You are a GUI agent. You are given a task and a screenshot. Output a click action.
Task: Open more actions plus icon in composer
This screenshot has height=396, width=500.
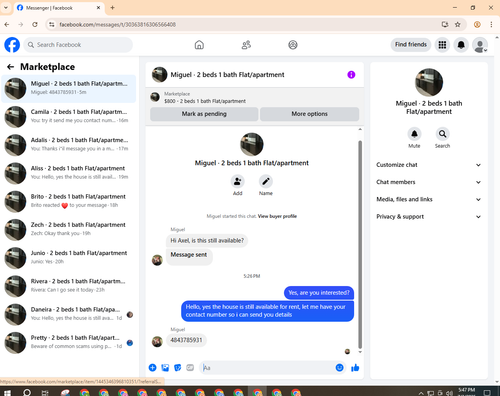click(x=152, y=368)
